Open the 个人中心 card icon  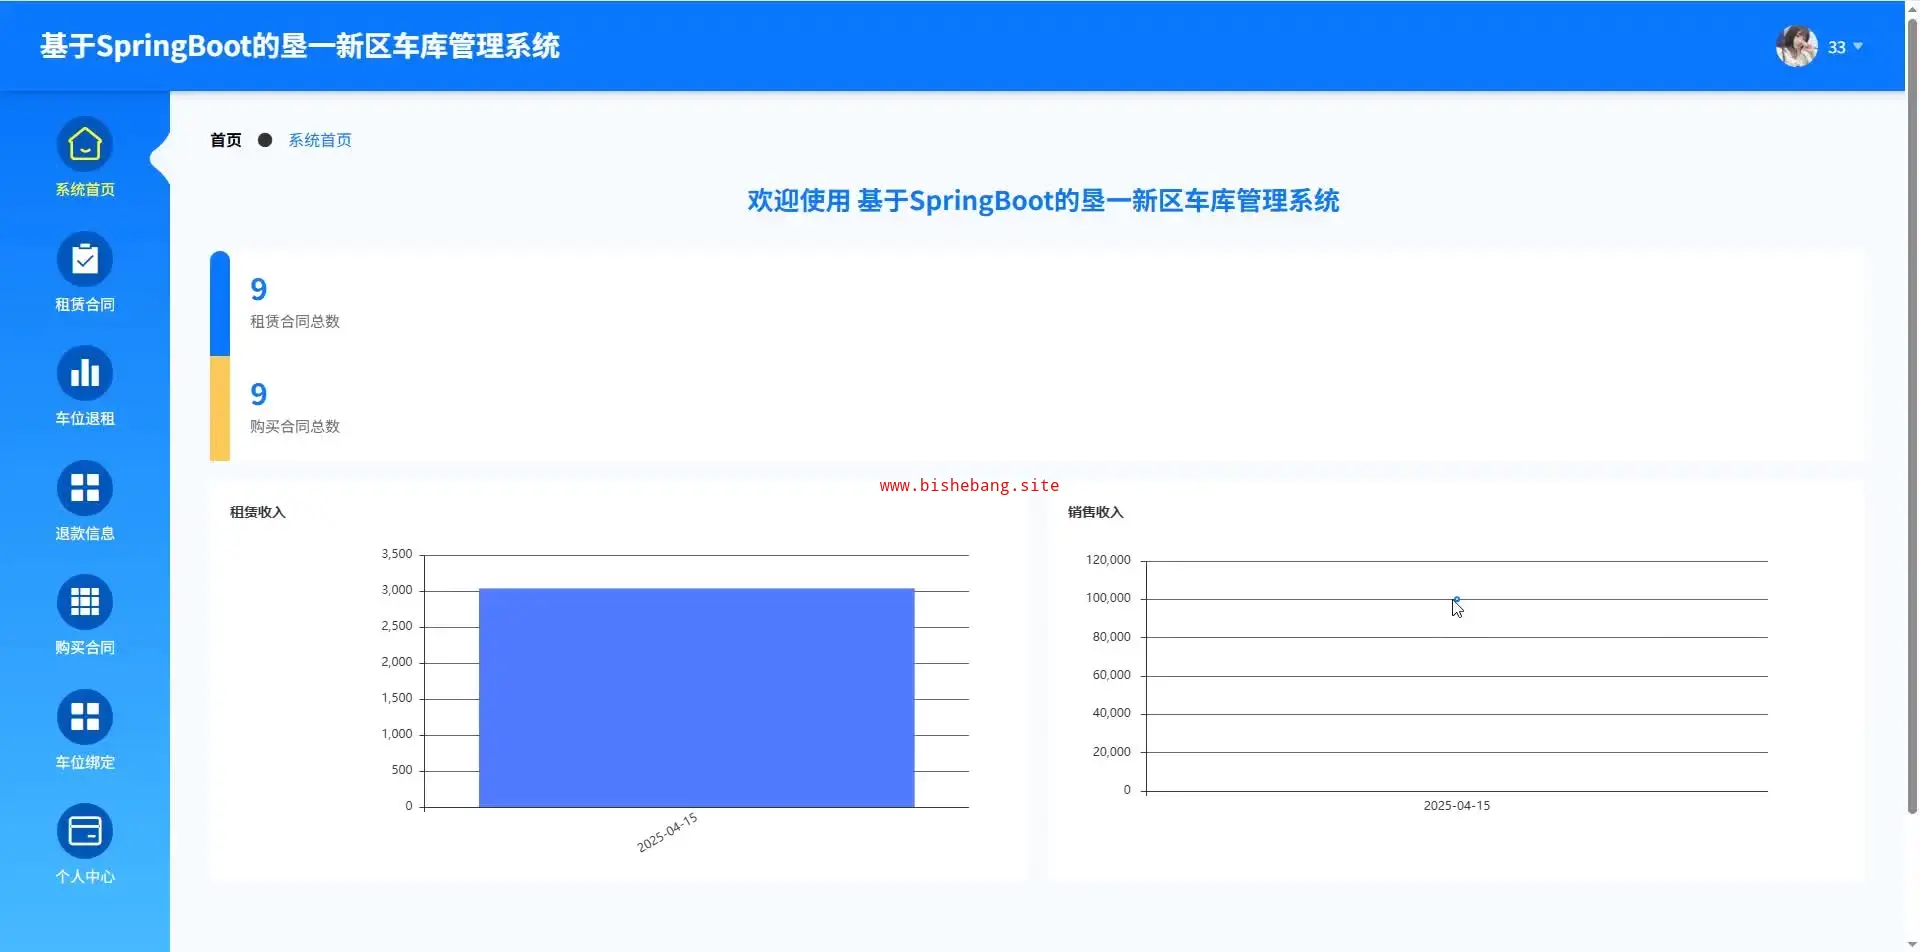[x=85, y=832]
